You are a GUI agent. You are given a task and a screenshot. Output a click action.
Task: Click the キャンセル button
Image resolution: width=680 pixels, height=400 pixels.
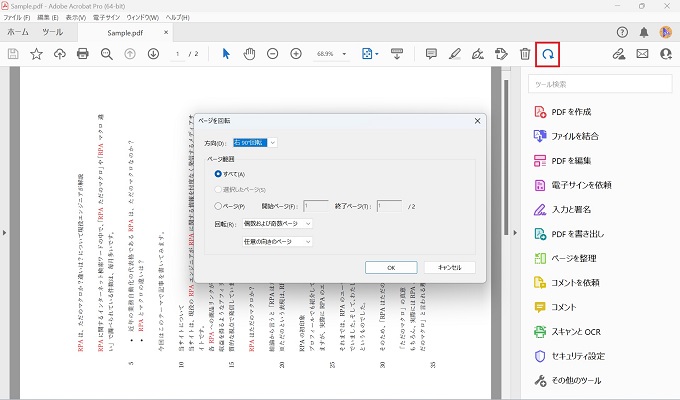pos(450,268)
